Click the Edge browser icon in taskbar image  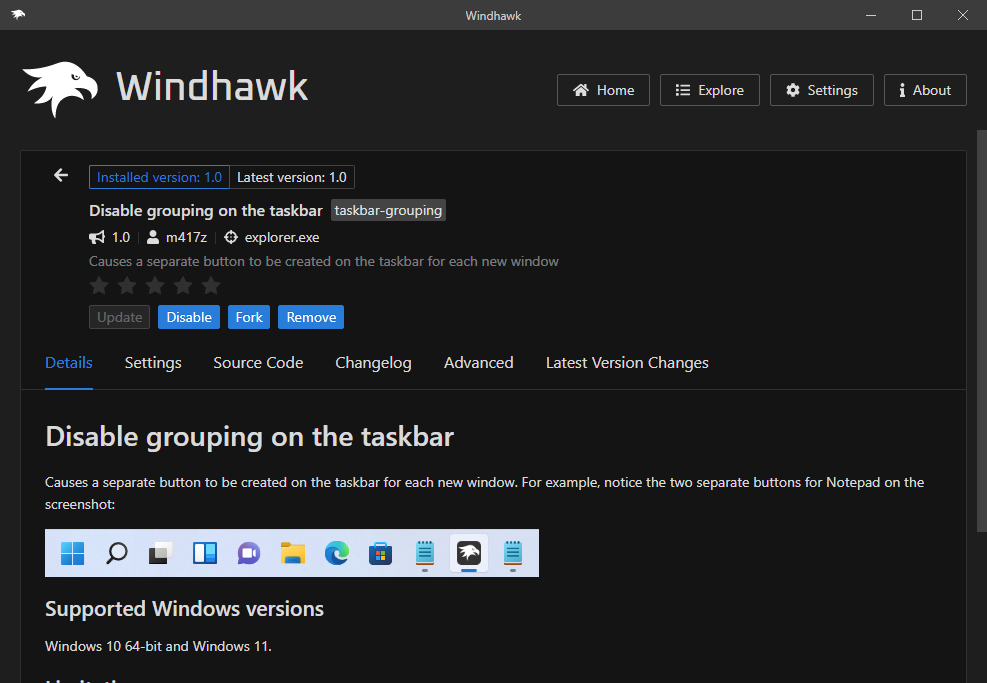337,553
